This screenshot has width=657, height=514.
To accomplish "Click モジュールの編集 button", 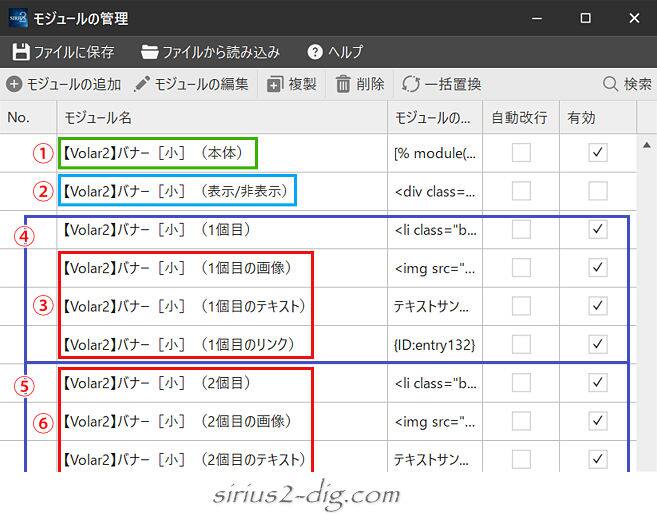I will pyautogui.click(x=191, y=84).
